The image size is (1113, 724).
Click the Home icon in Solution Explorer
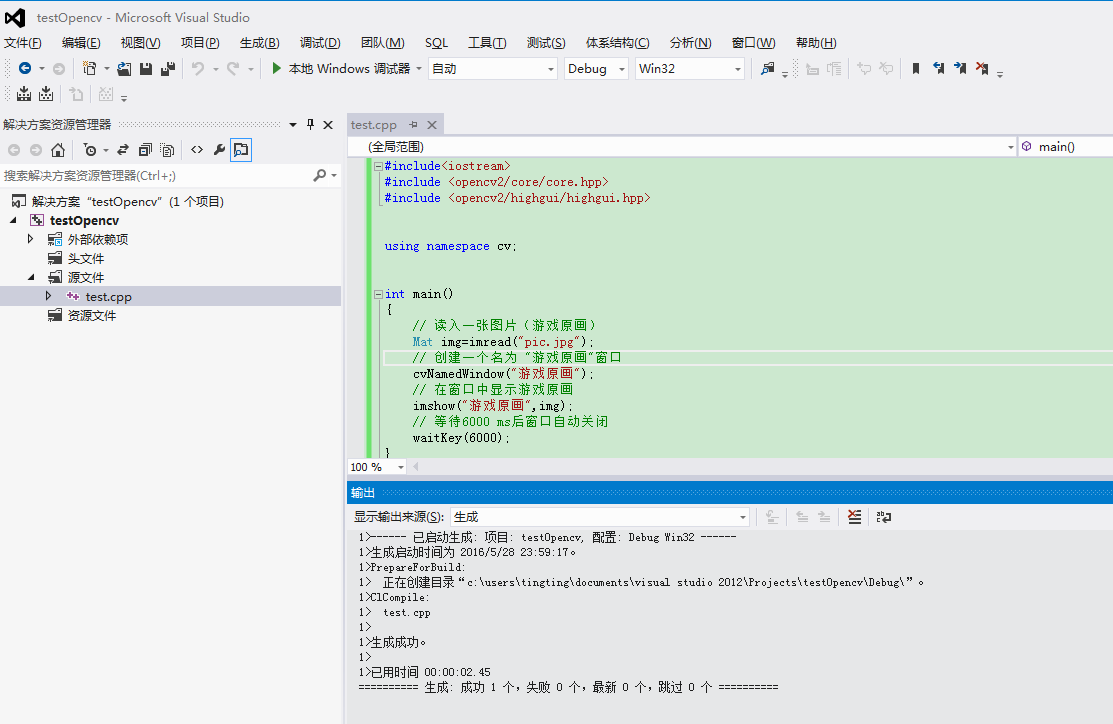[58, 150]
